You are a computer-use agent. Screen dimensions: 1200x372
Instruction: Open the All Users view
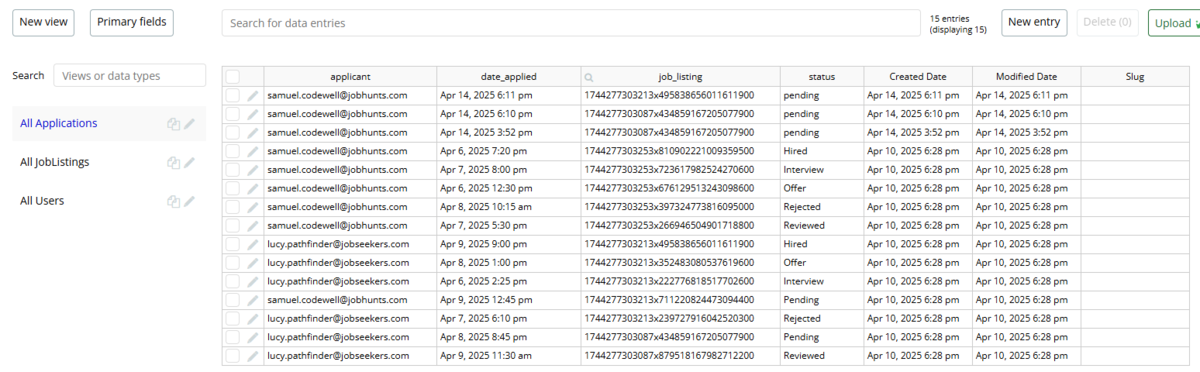pyautogui.click(x=42, y=201)
